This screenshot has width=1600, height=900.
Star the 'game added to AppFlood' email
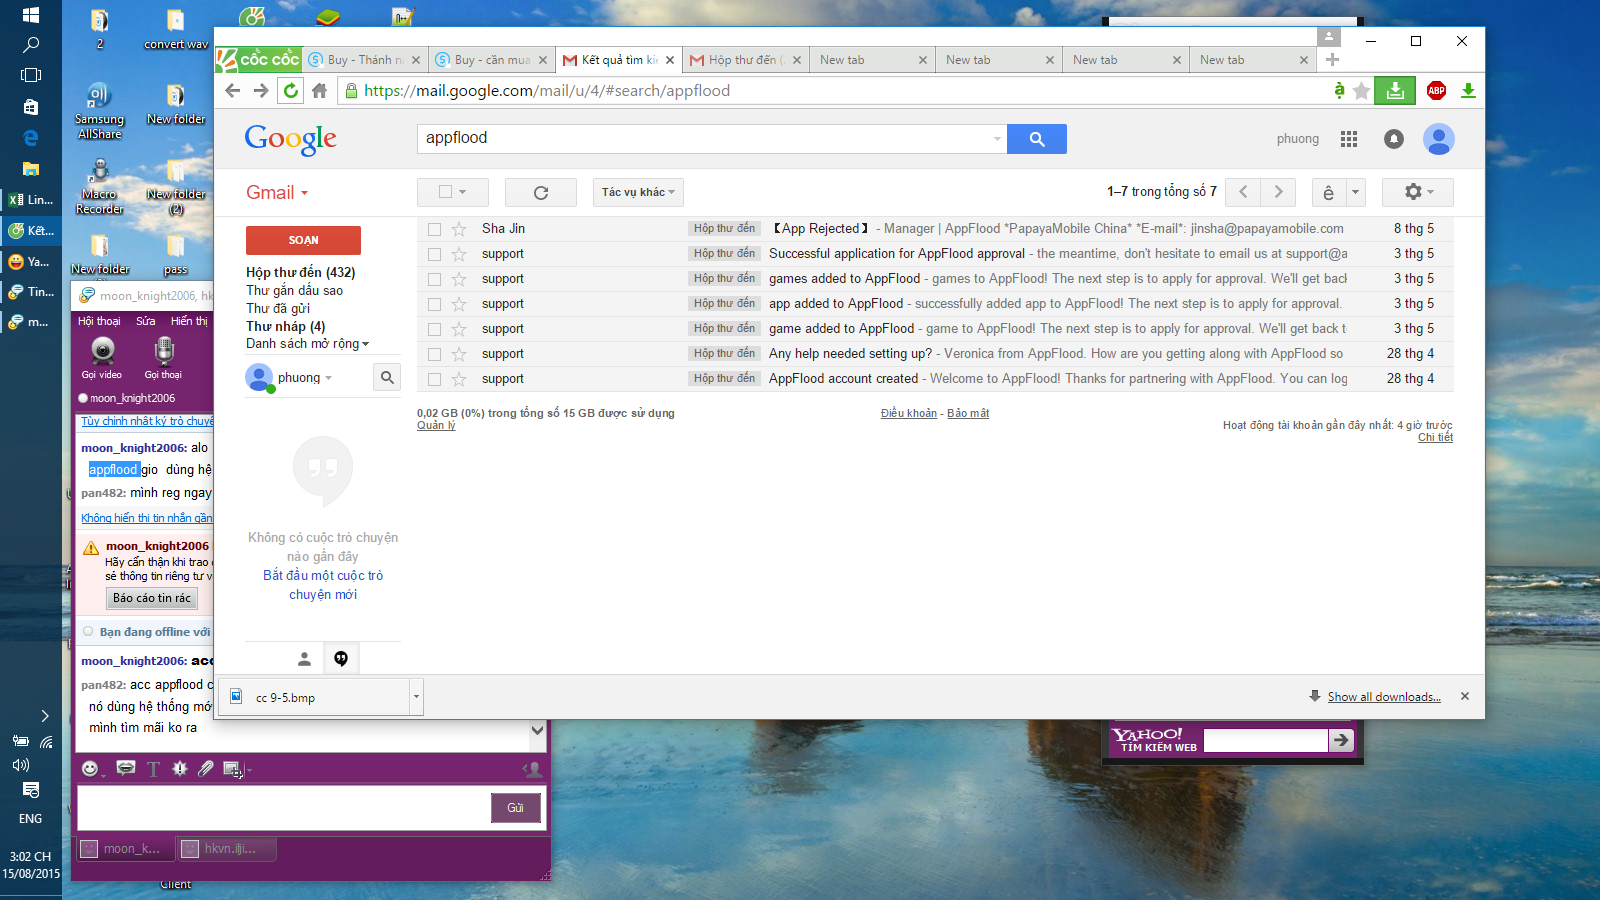(x=459, y=329)
